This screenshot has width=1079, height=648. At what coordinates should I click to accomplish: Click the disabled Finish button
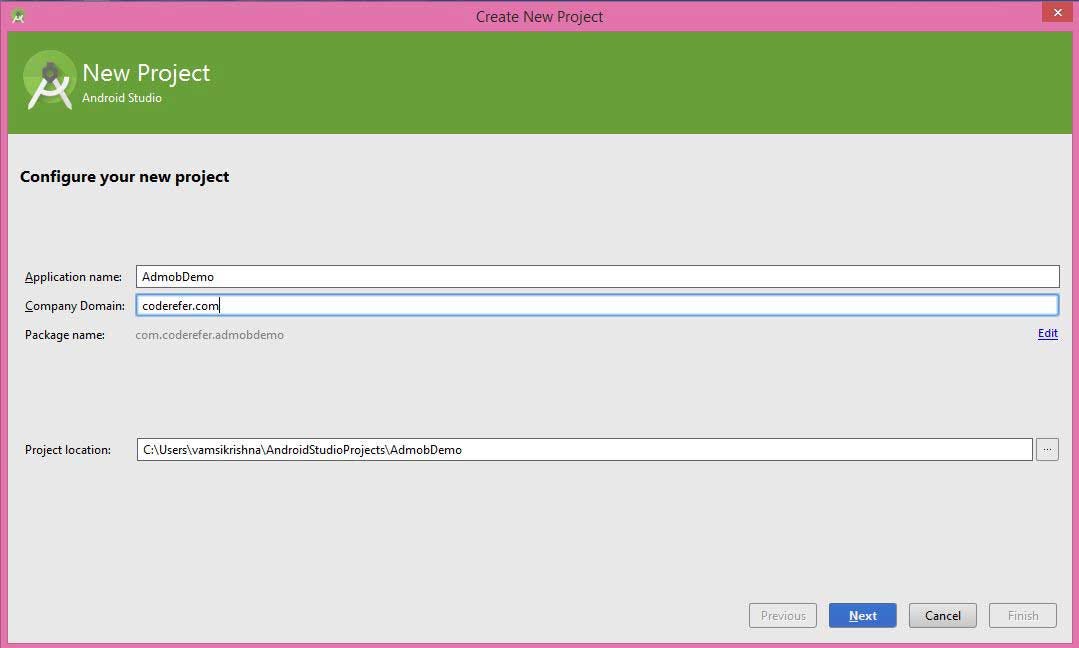(x=1021, y=615)
